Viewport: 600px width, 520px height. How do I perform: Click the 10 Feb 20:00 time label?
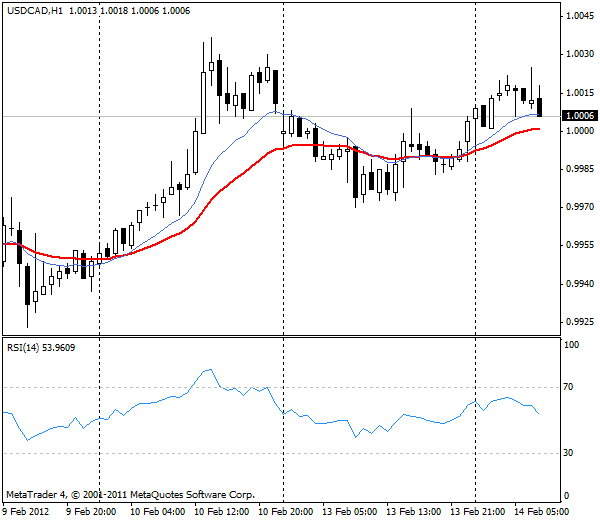(x=285, y=512)
